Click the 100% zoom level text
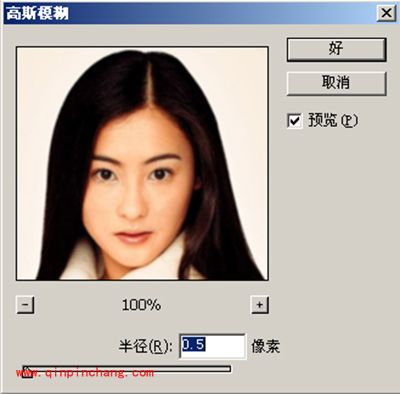 (x=141, y=305)
